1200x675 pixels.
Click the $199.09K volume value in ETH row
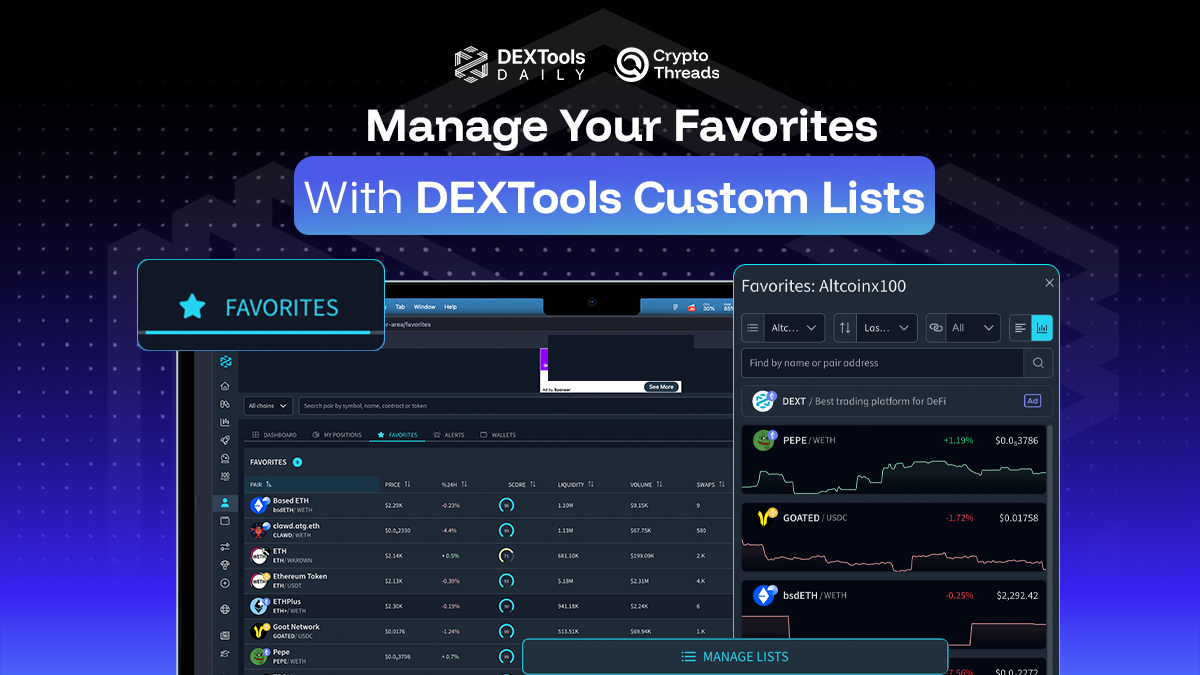[642, 556]
